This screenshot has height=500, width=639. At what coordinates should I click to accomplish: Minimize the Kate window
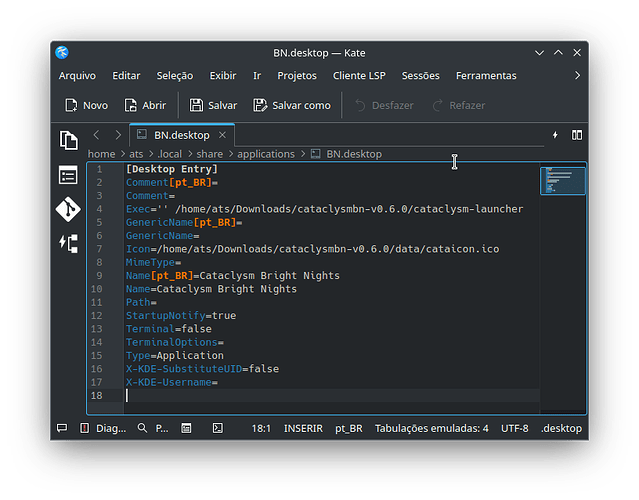[539, 53]
